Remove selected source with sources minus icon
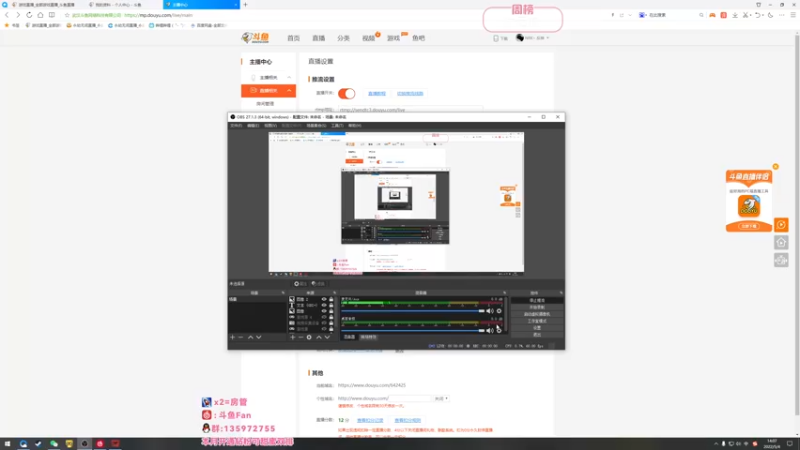Screen dimensions: 800x450 point(301,337)
